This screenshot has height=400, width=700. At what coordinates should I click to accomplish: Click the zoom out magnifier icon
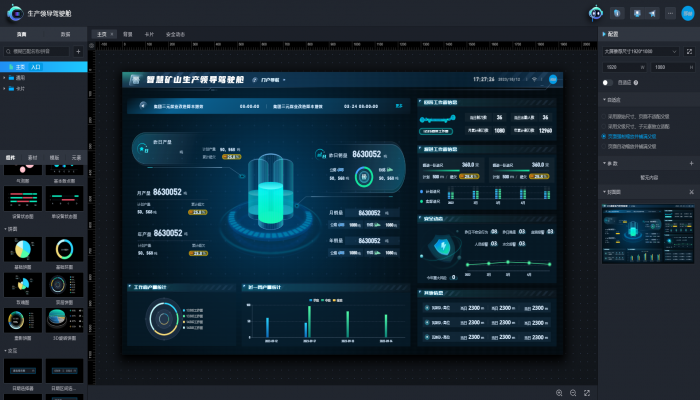click(573, 392)
